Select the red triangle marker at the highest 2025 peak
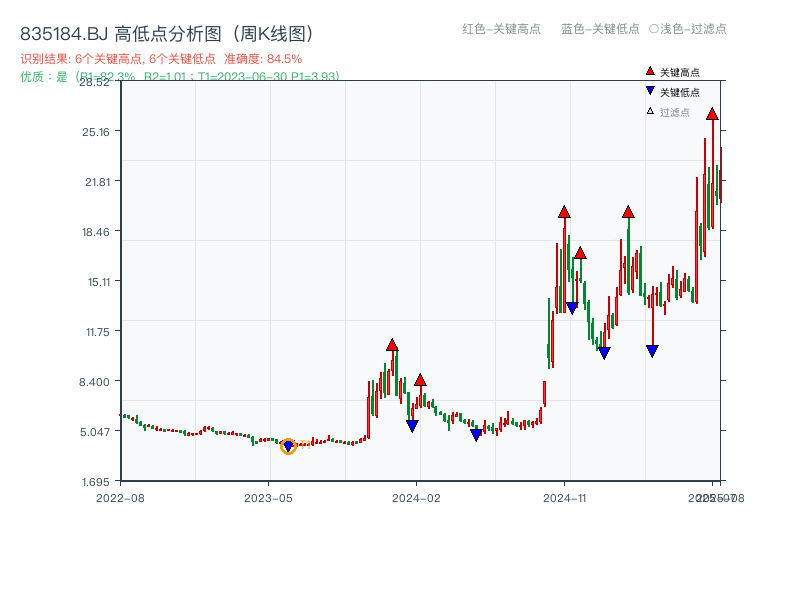The width and height of the screenshot is (800, 600). pos(711,115)
